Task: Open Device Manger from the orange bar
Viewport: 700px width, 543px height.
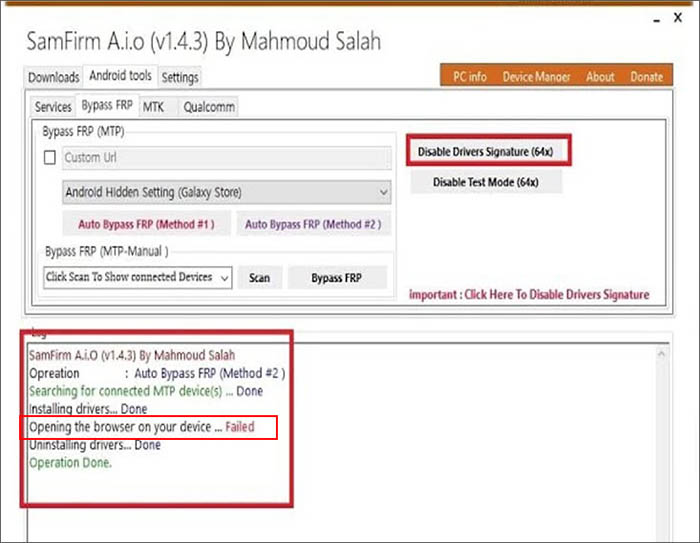Action: coord(538,77)
